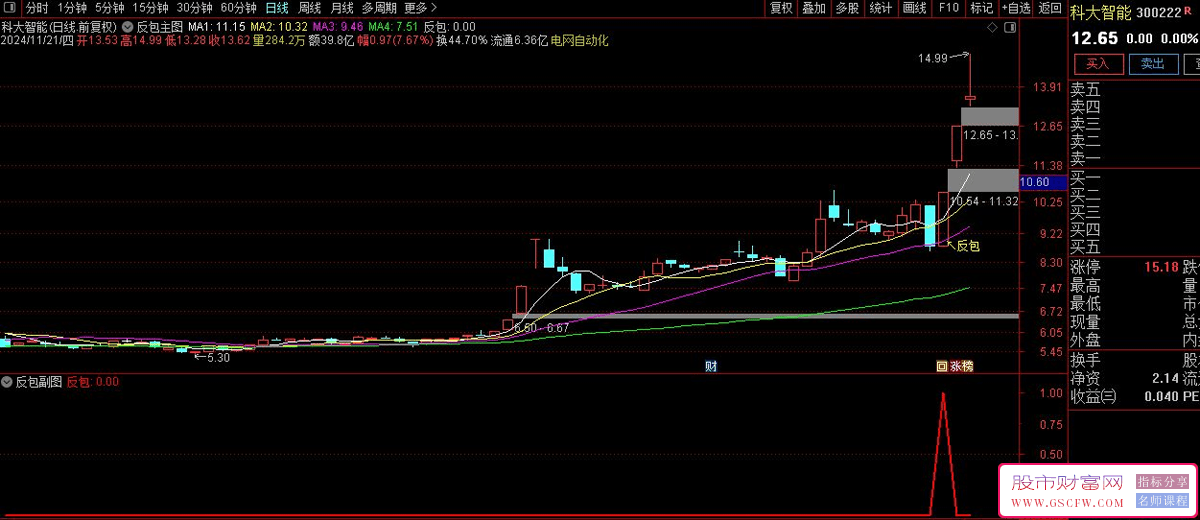
Task: Click the 涨停 15.18 value
Action: 1160,267
